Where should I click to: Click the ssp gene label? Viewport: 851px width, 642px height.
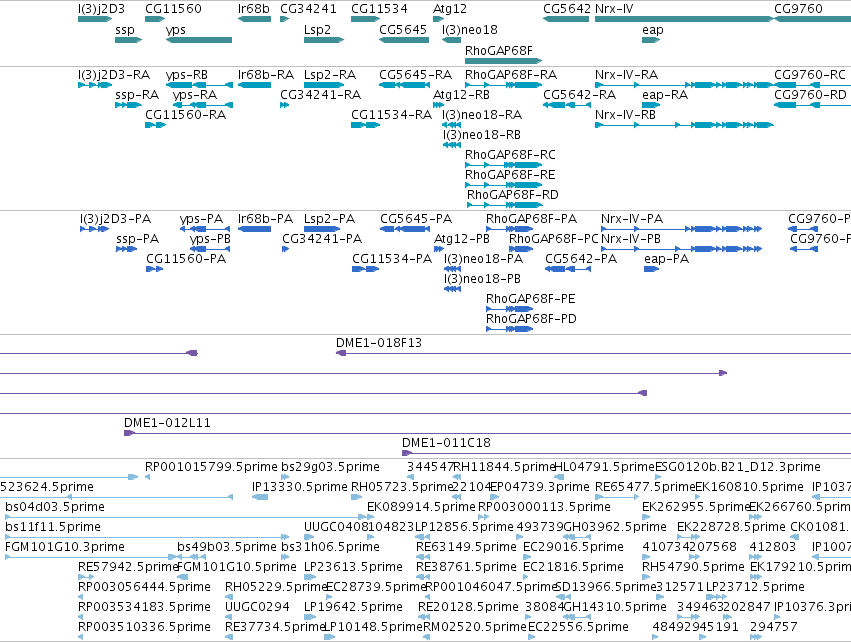click(x=125, y=29)
